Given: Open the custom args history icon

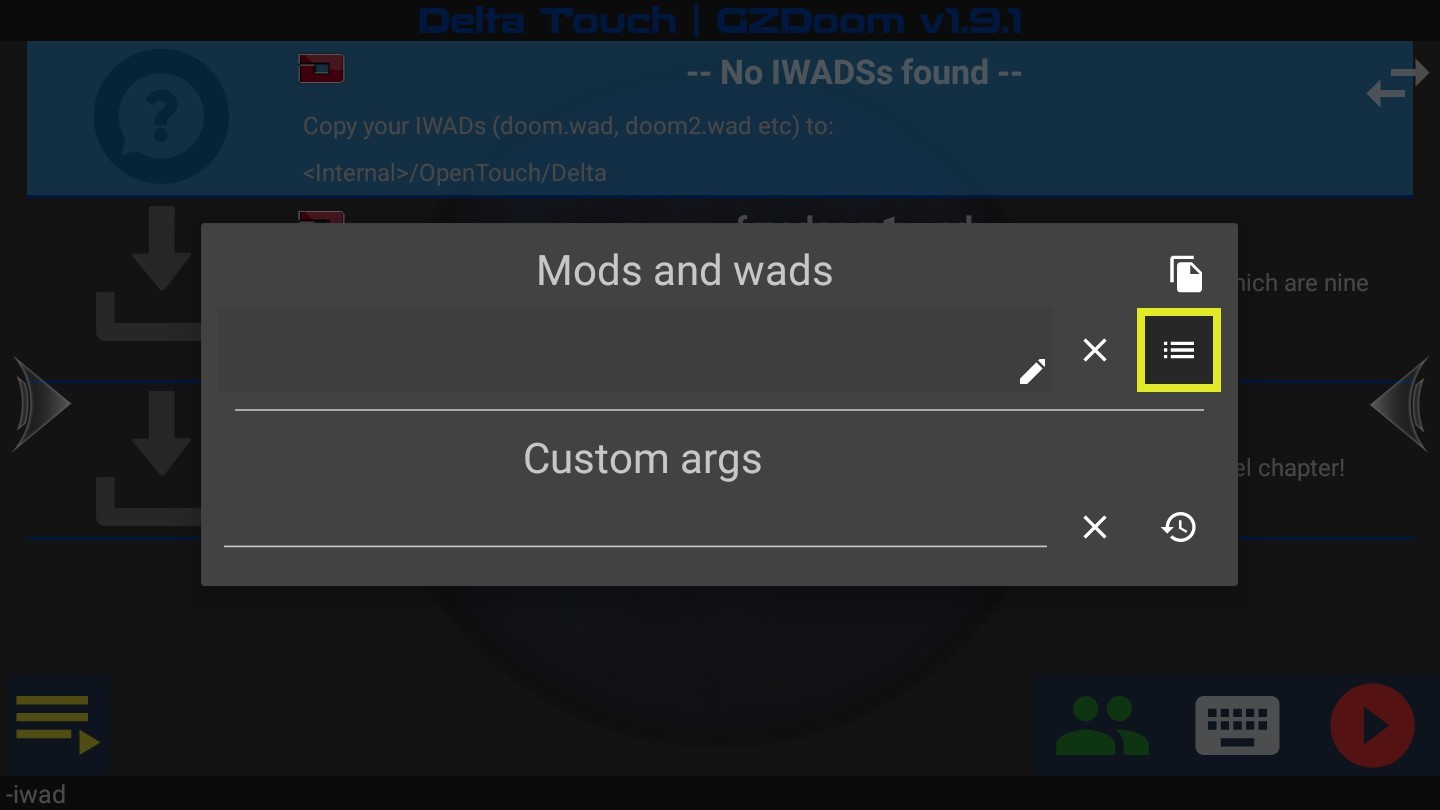Looking at the screenshot, I should point(1179,527).
